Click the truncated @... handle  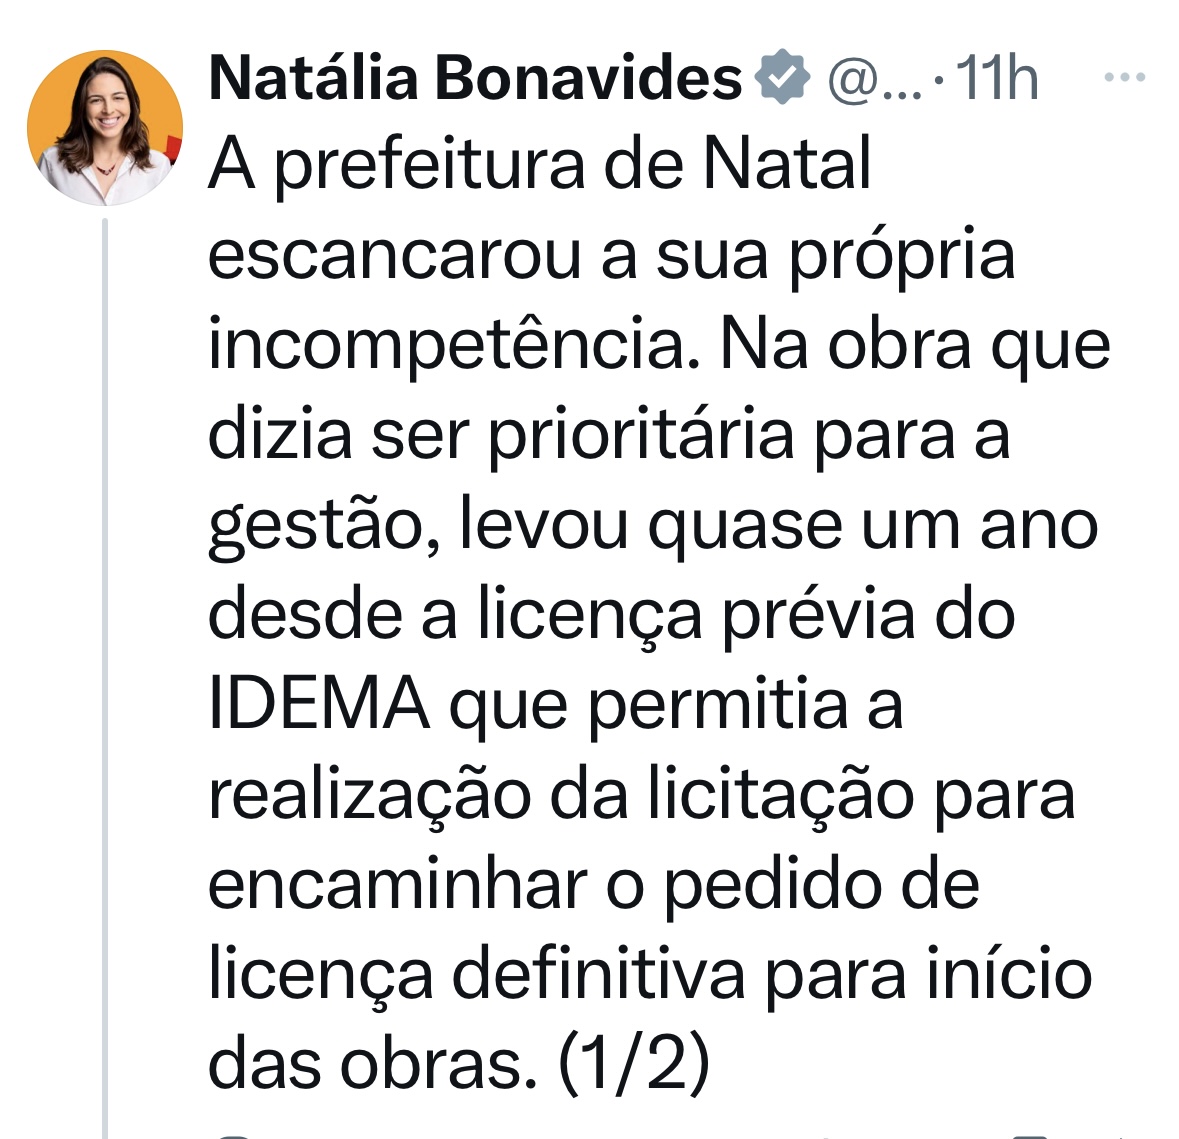pos(874,79)
